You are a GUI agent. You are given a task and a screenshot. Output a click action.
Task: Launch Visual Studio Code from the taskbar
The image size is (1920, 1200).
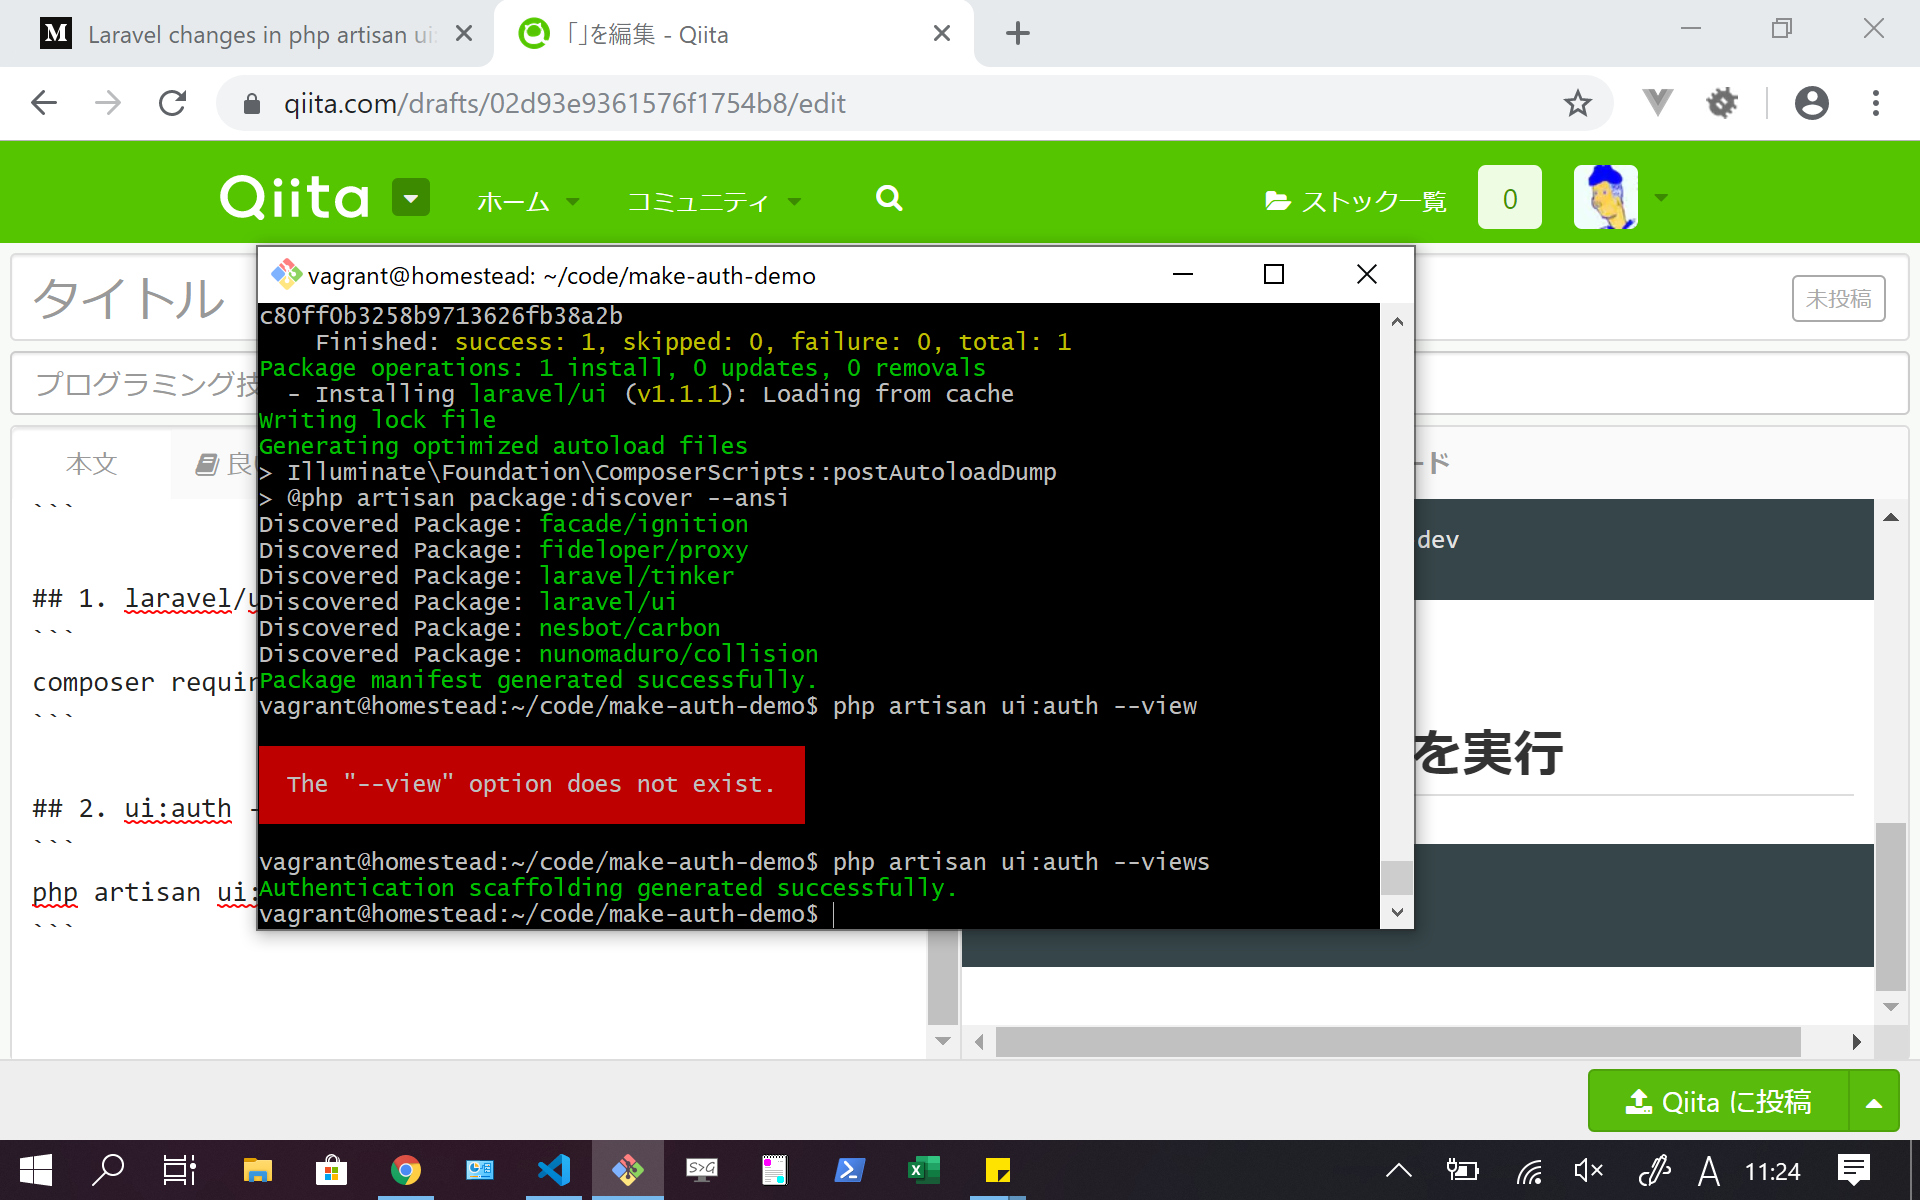[x=553, y=1170]
